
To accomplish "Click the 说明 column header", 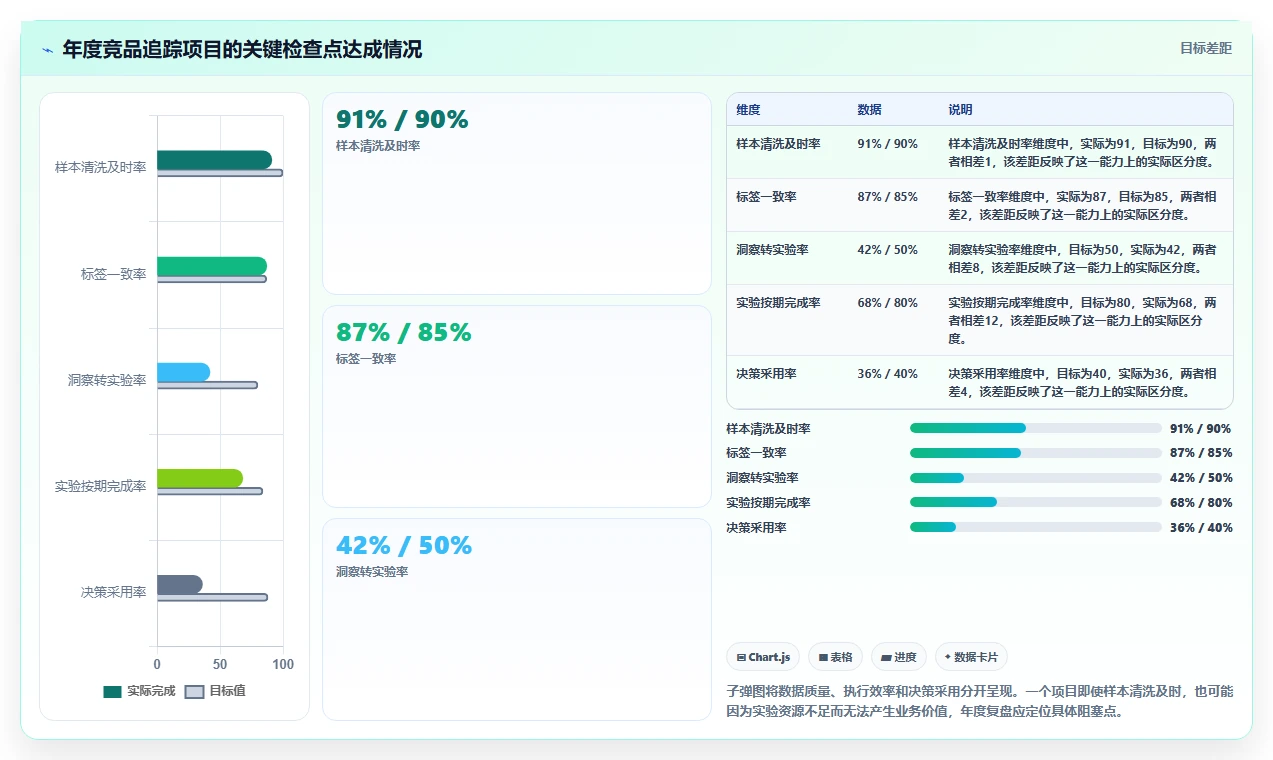I will point(960,110).
